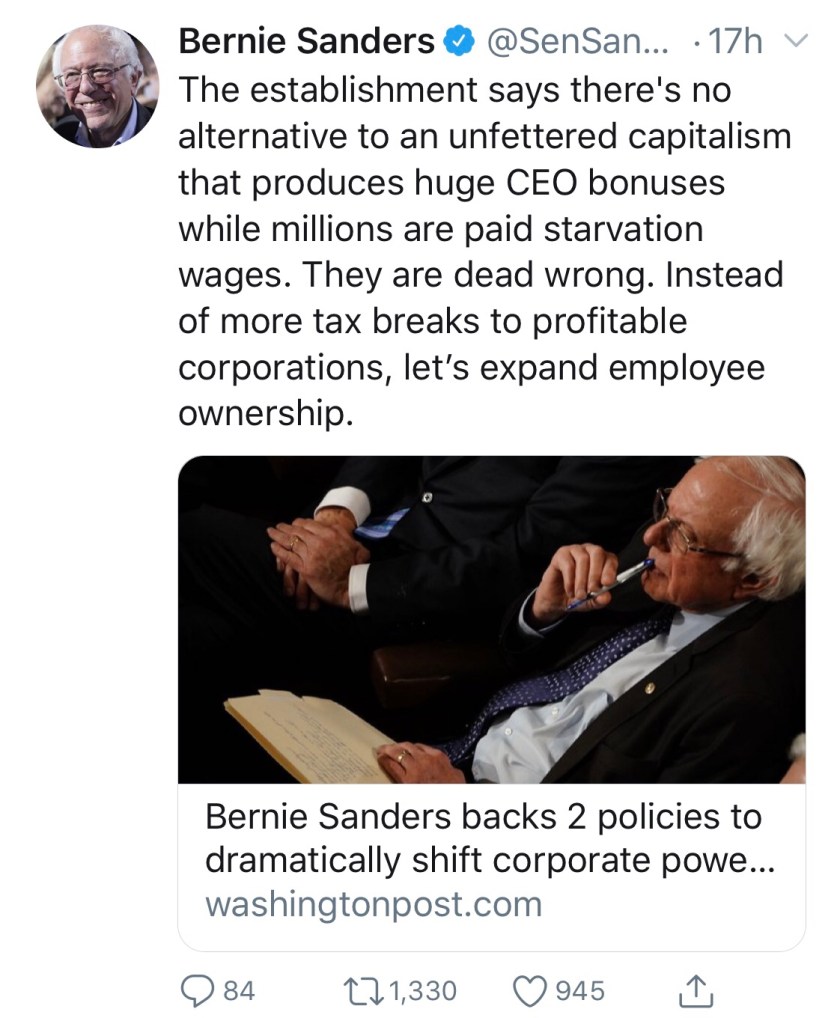840x1018 pixels.
Task: Open headline 'Bernie Sanders backs 2 policies'
Action: [484, 816]
